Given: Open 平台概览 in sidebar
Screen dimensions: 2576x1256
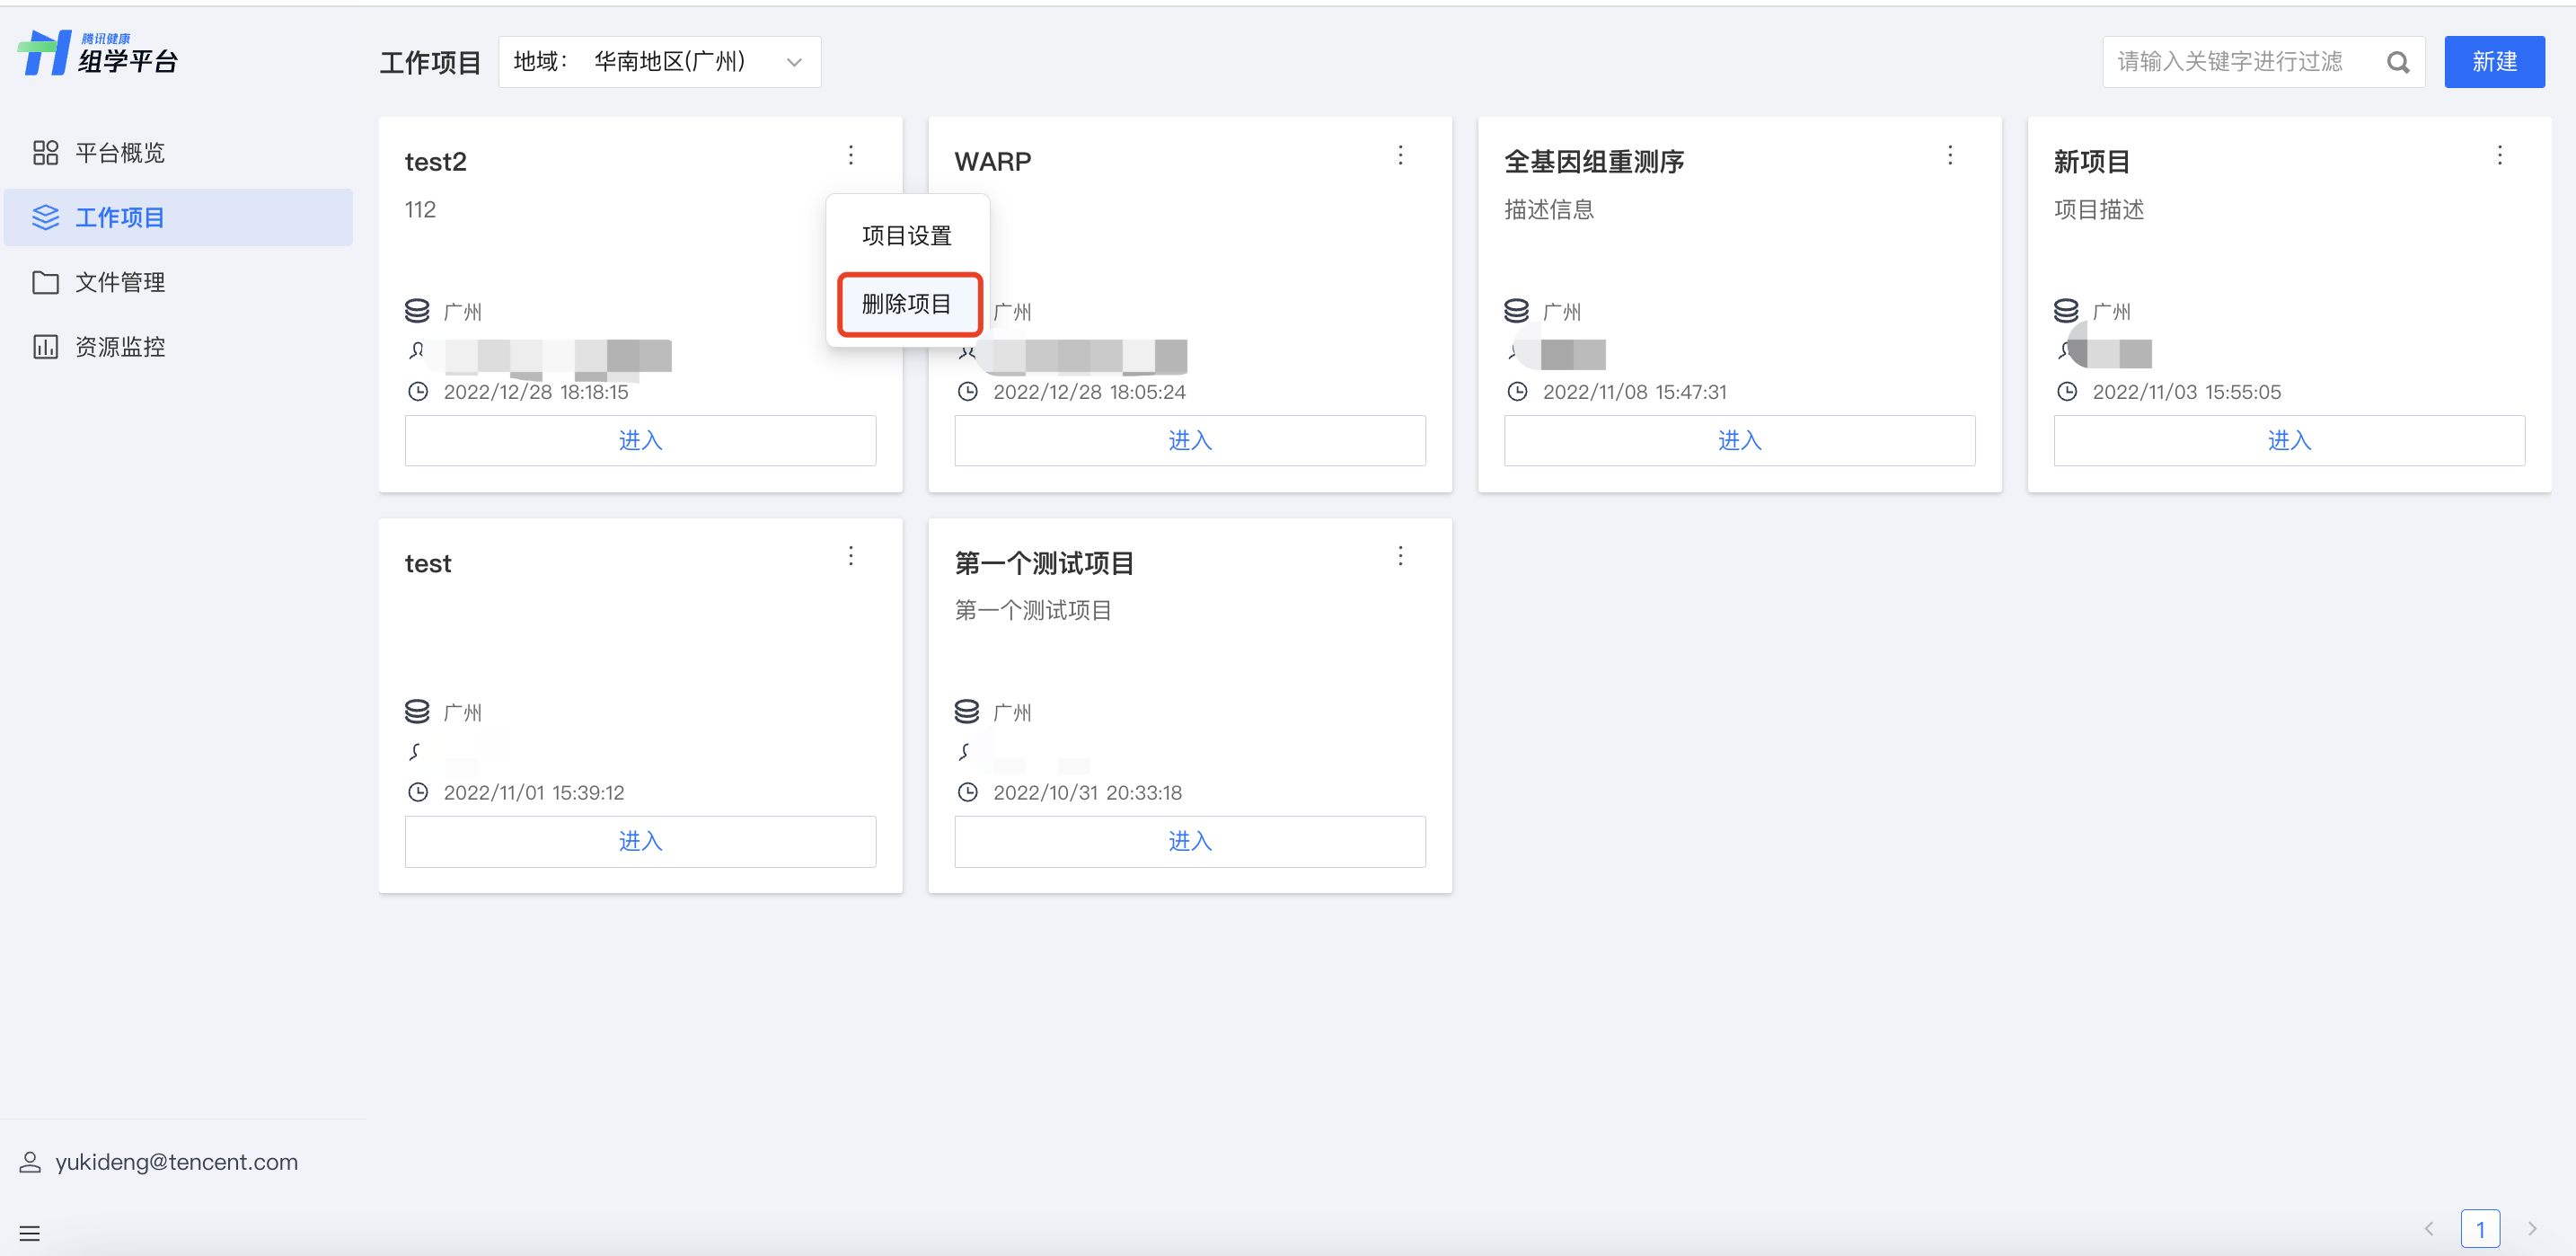Looking at the screenshot, I should coord(120,153).
